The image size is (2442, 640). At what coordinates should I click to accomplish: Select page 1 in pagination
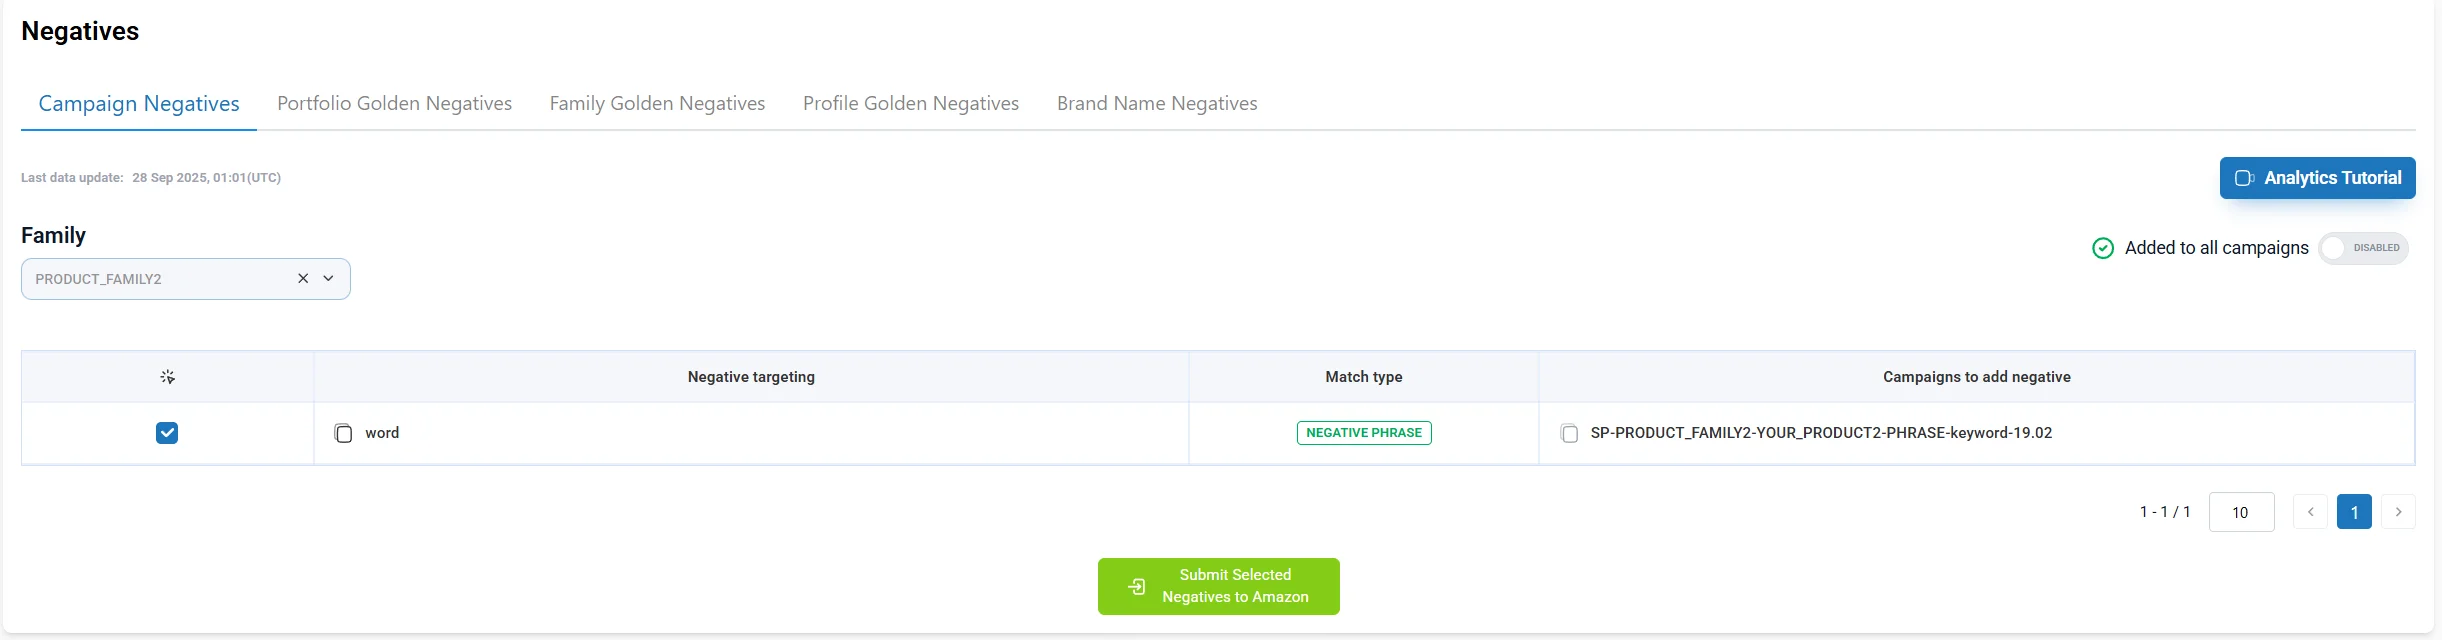pyautogui.click(x=2355, y=511)
